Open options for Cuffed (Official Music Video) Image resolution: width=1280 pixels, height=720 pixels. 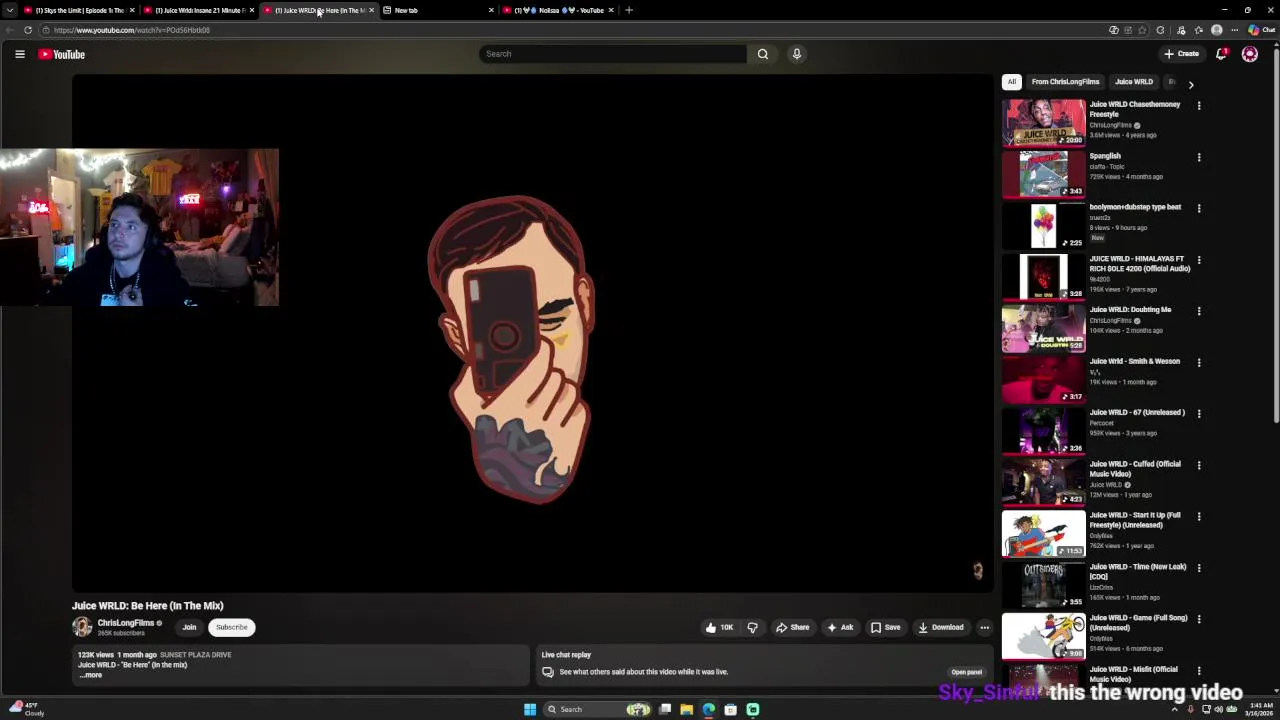tap(1199, 465)
